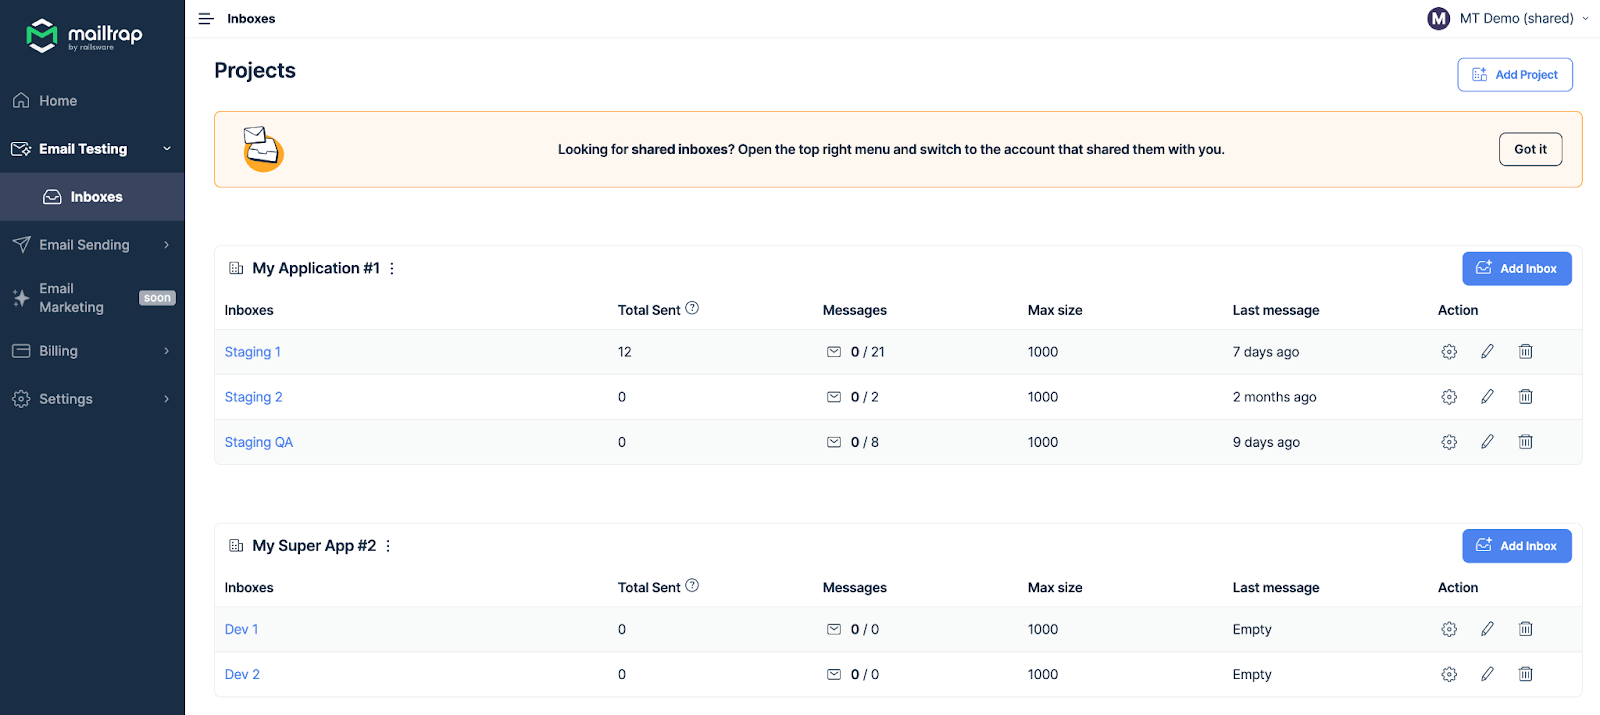This screenshot has height=715, width=1600.
Task: Open settings gear for Dev 2 inbox
Action: pyautogui.click(x=1449, y=675)
